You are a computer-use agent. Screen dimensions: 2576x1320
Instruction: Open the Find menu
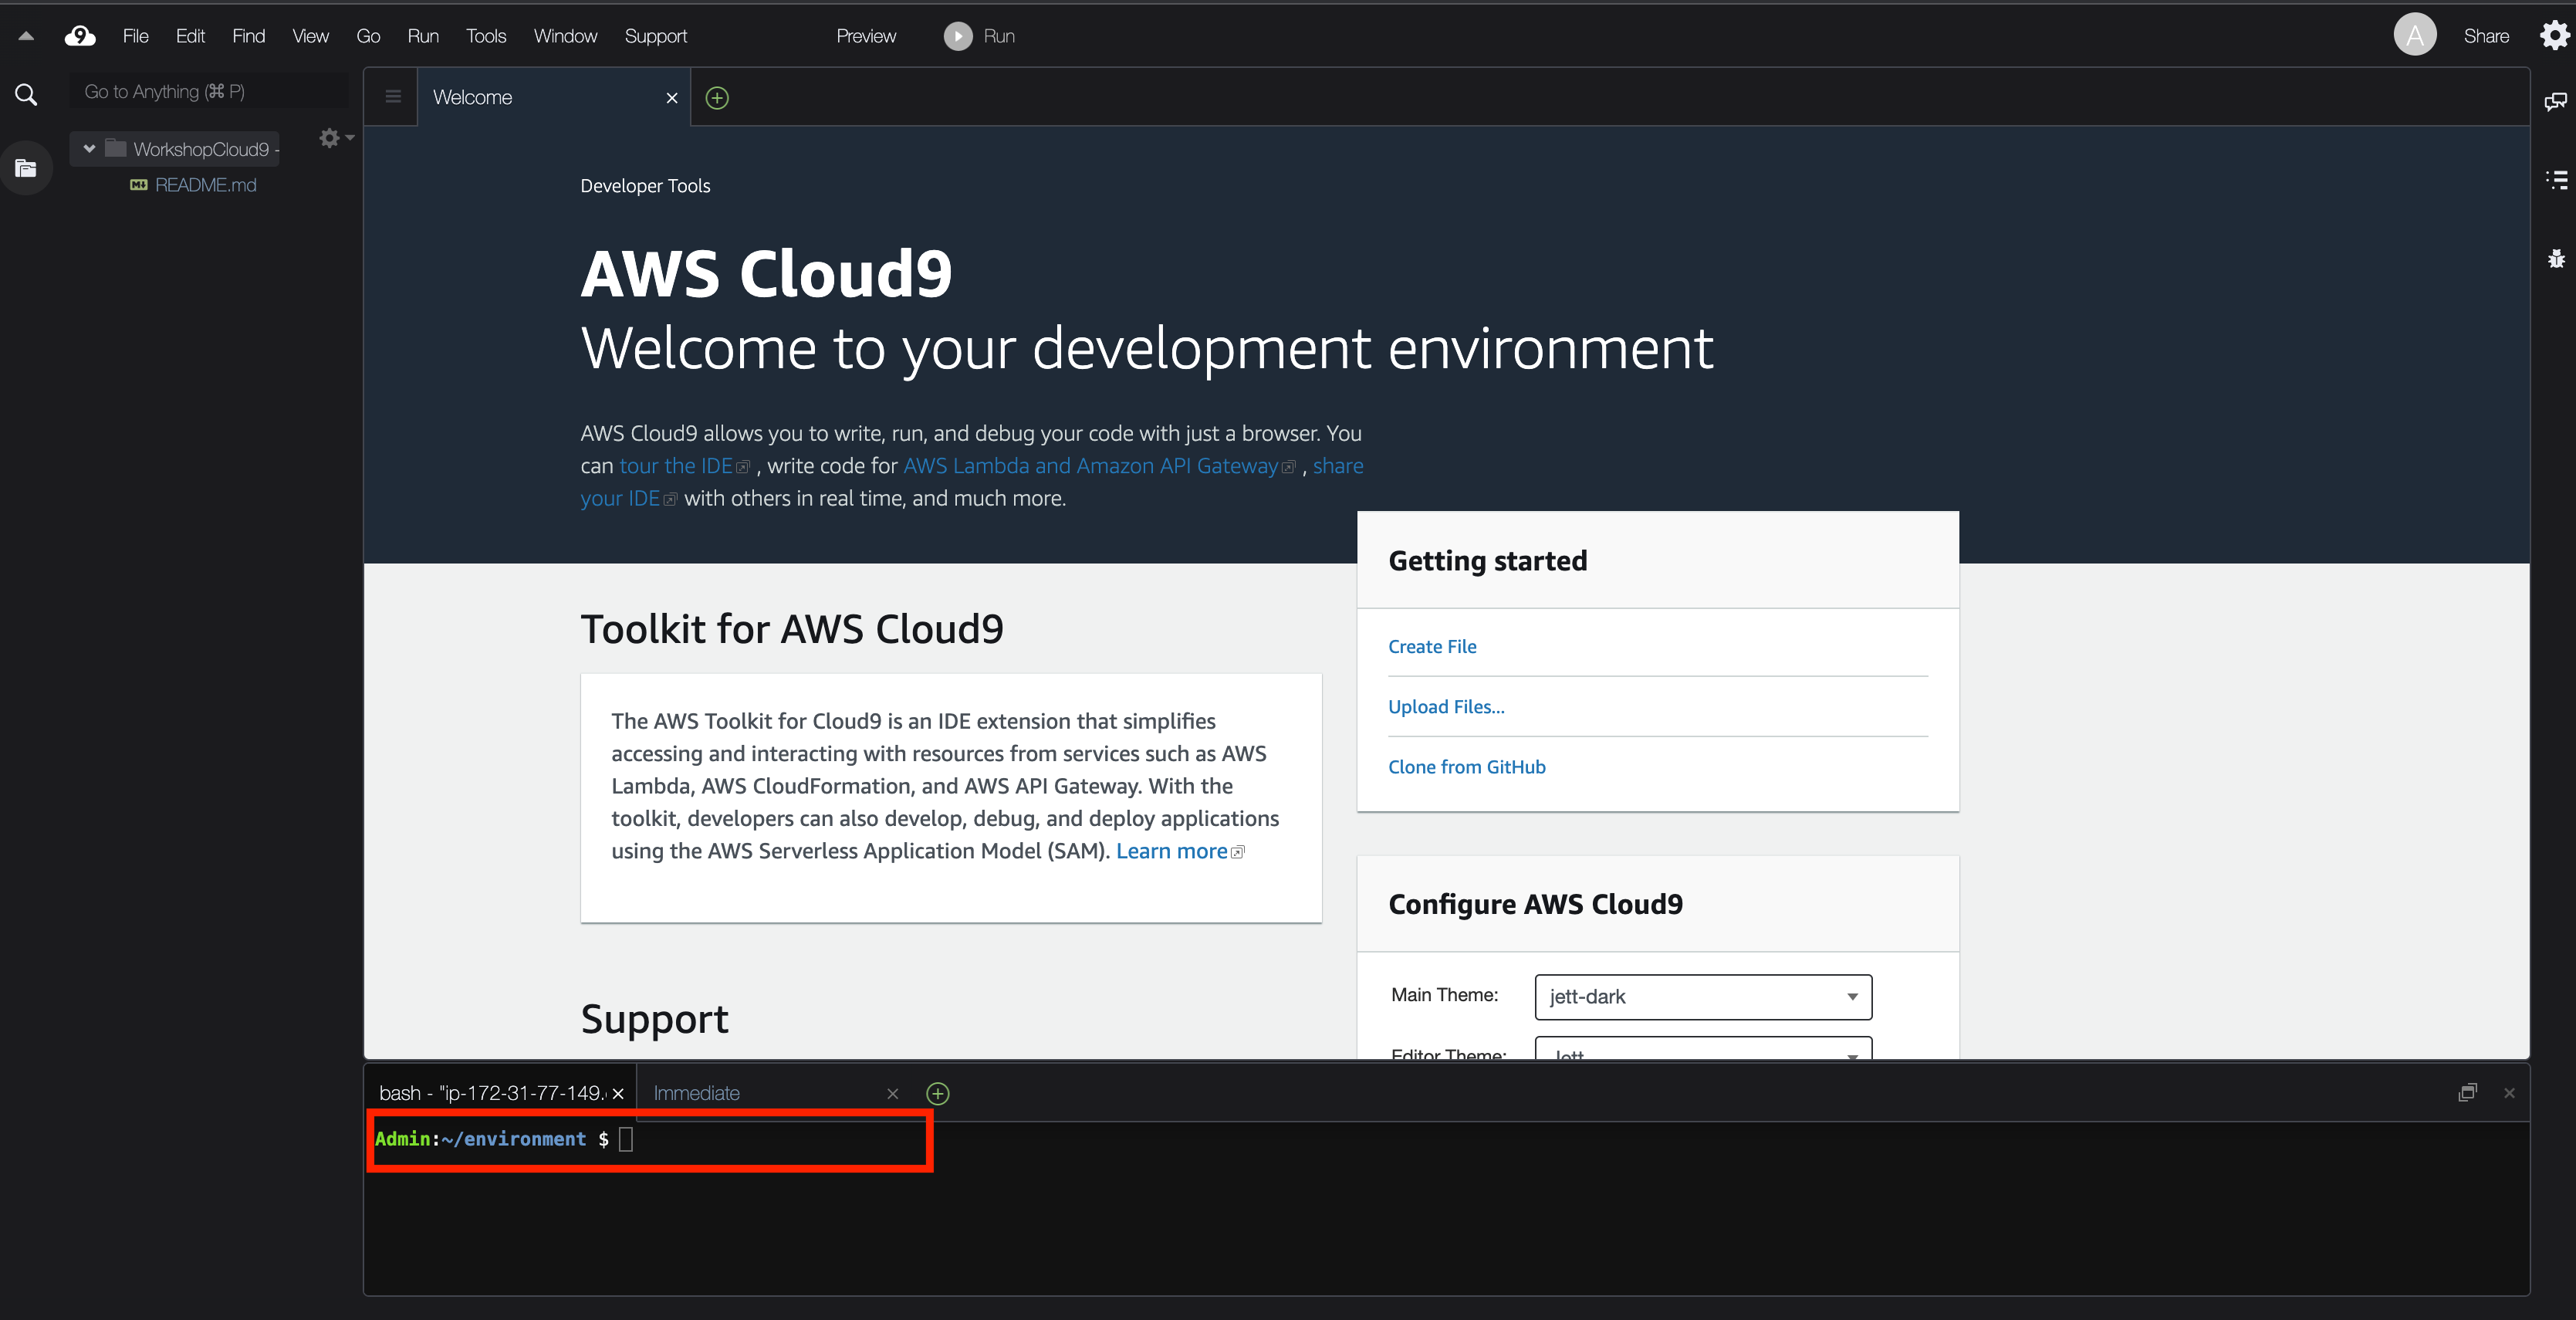coord(249,36)
